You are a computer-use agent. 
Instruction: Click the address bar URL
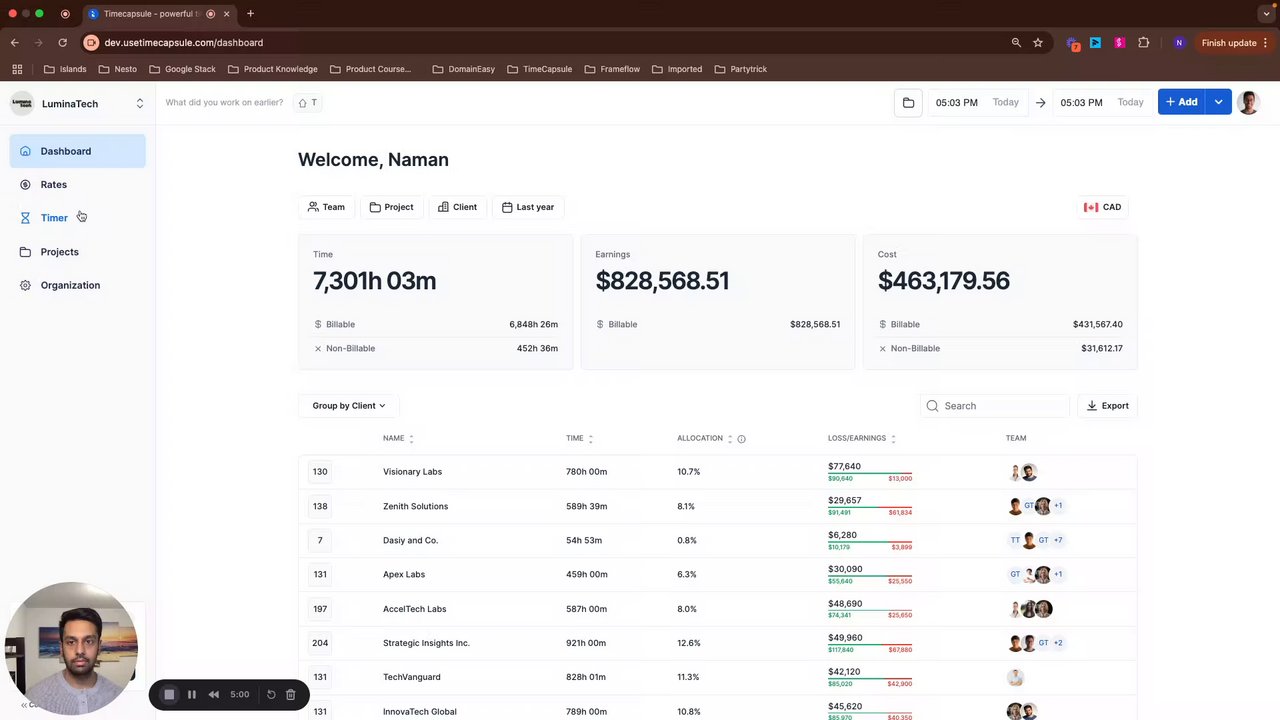click(x=184, y=43)
